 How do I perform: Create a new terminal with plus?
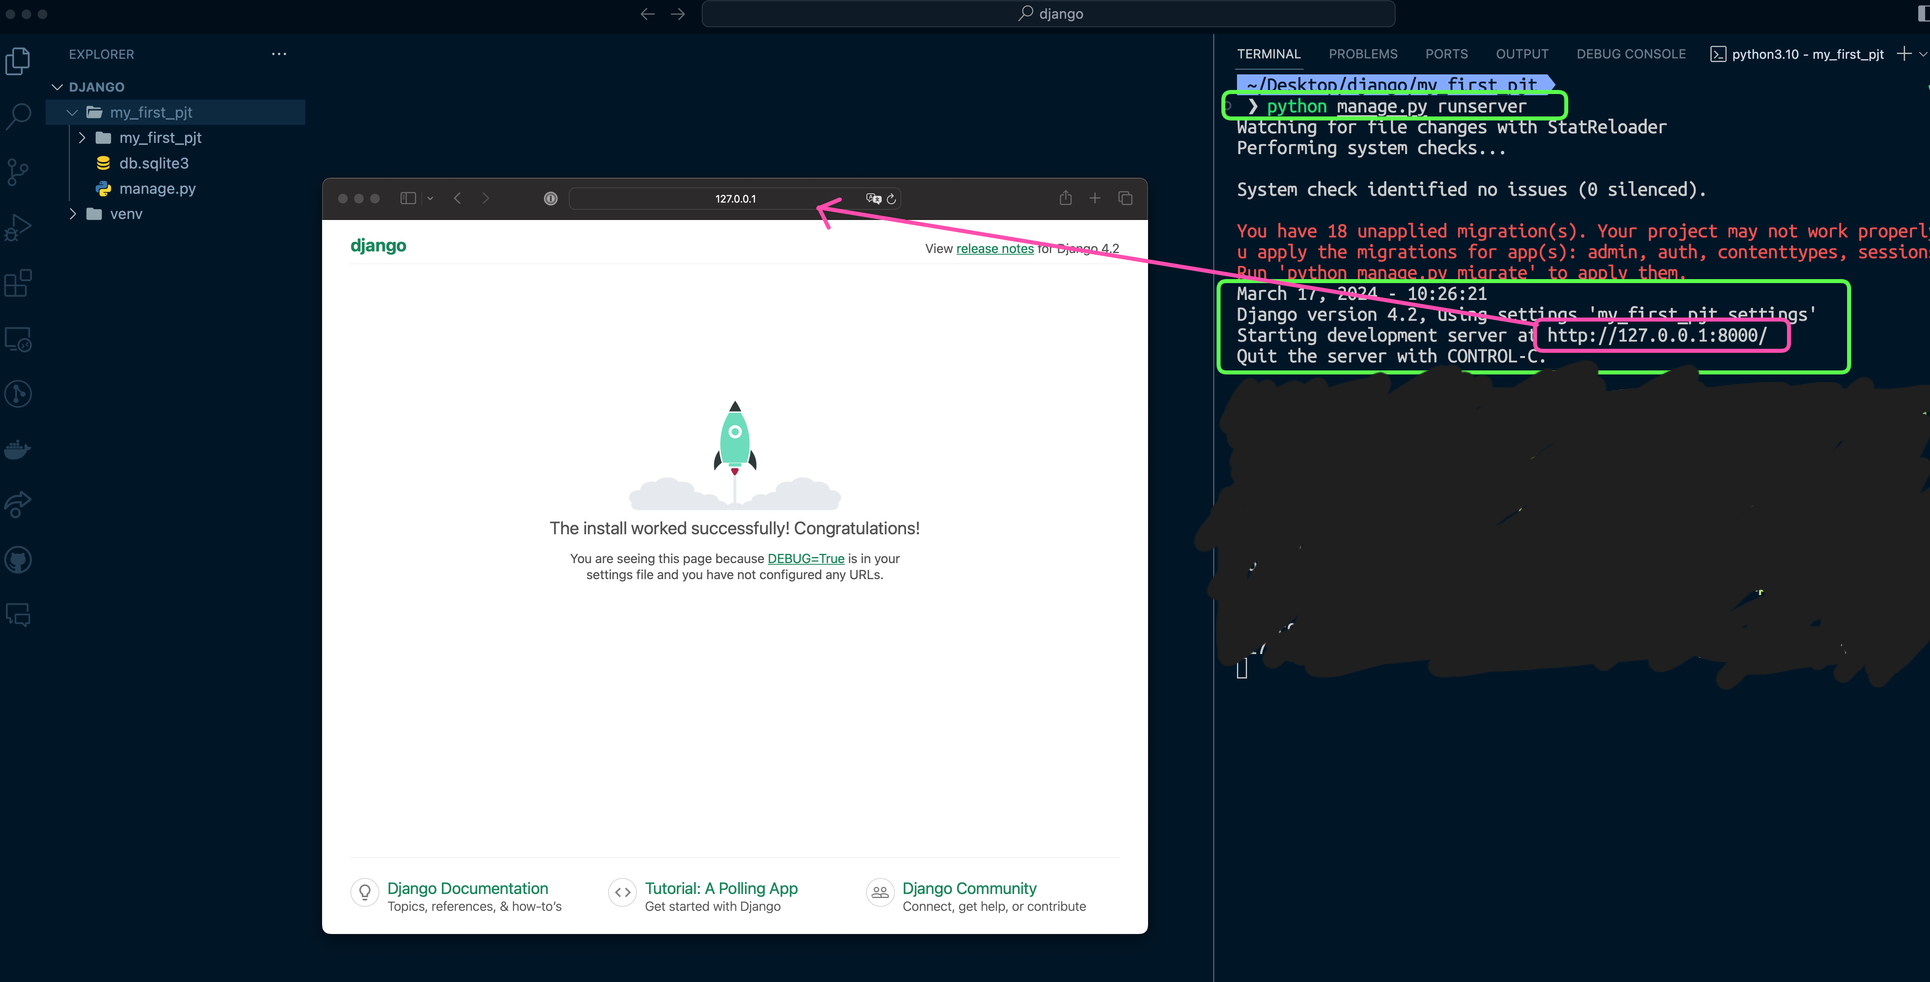coord(1903,54)
